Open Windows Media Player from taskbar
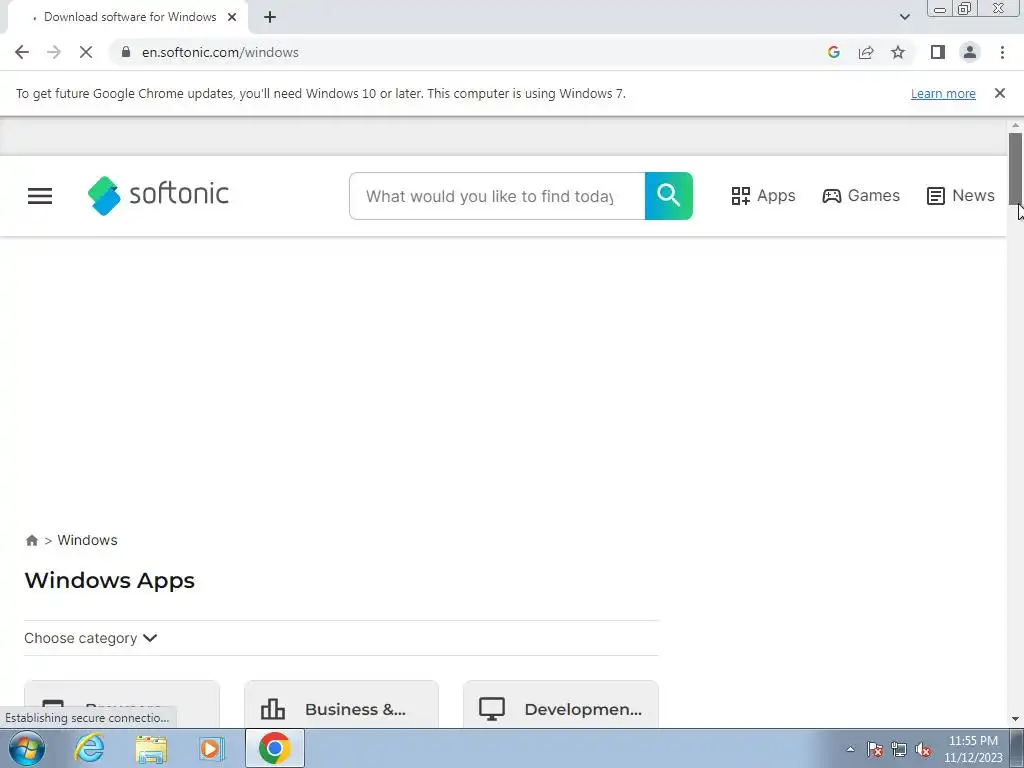The image size is (1024, 768). point(211,748)
